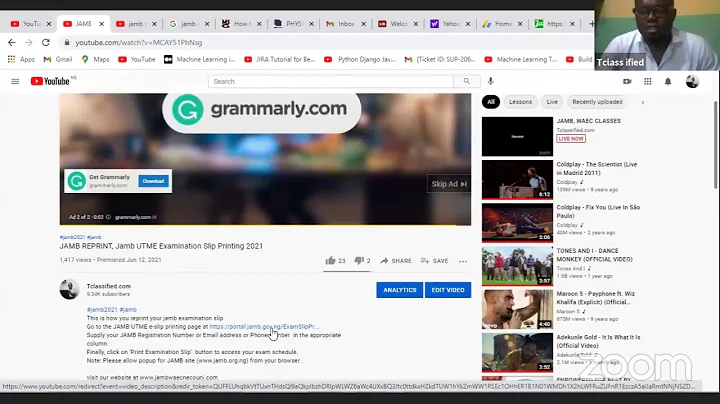Go back with the browser back arrow
Screen dimensions: 720x404
[11, 42]
